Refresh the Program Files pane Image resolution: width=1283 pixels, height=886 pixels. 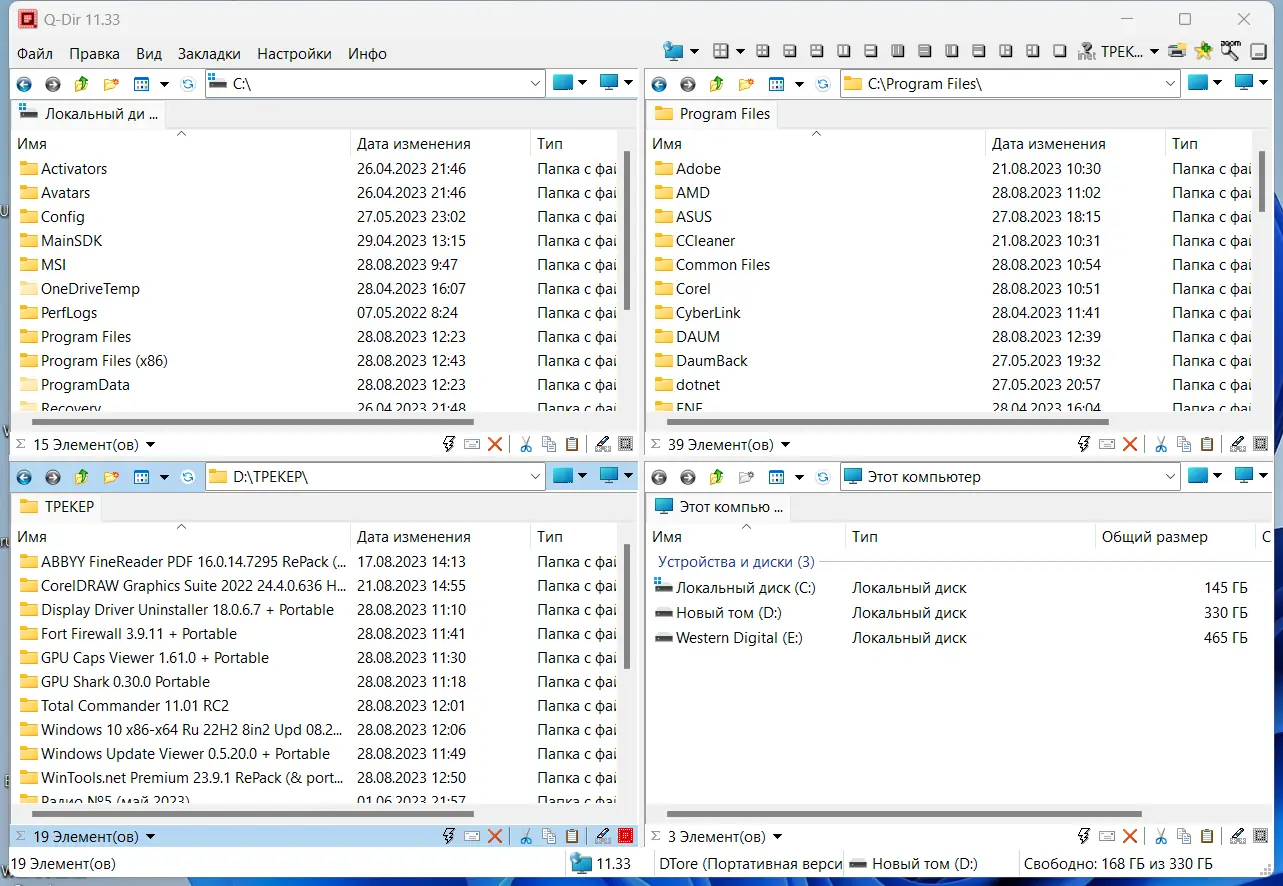tap(823, 85)
